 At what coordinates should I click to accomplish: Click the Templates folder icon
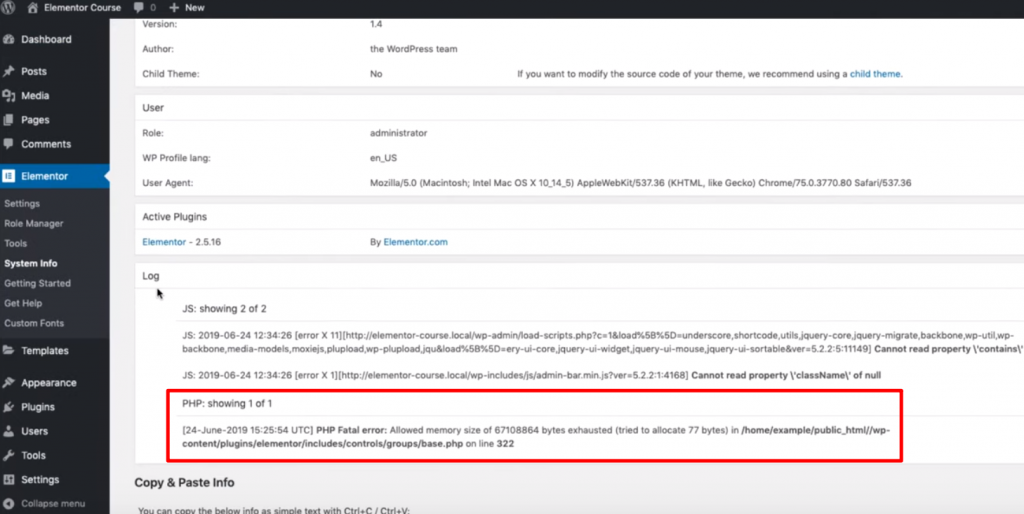pyautogui.click(x=9, y=351)
